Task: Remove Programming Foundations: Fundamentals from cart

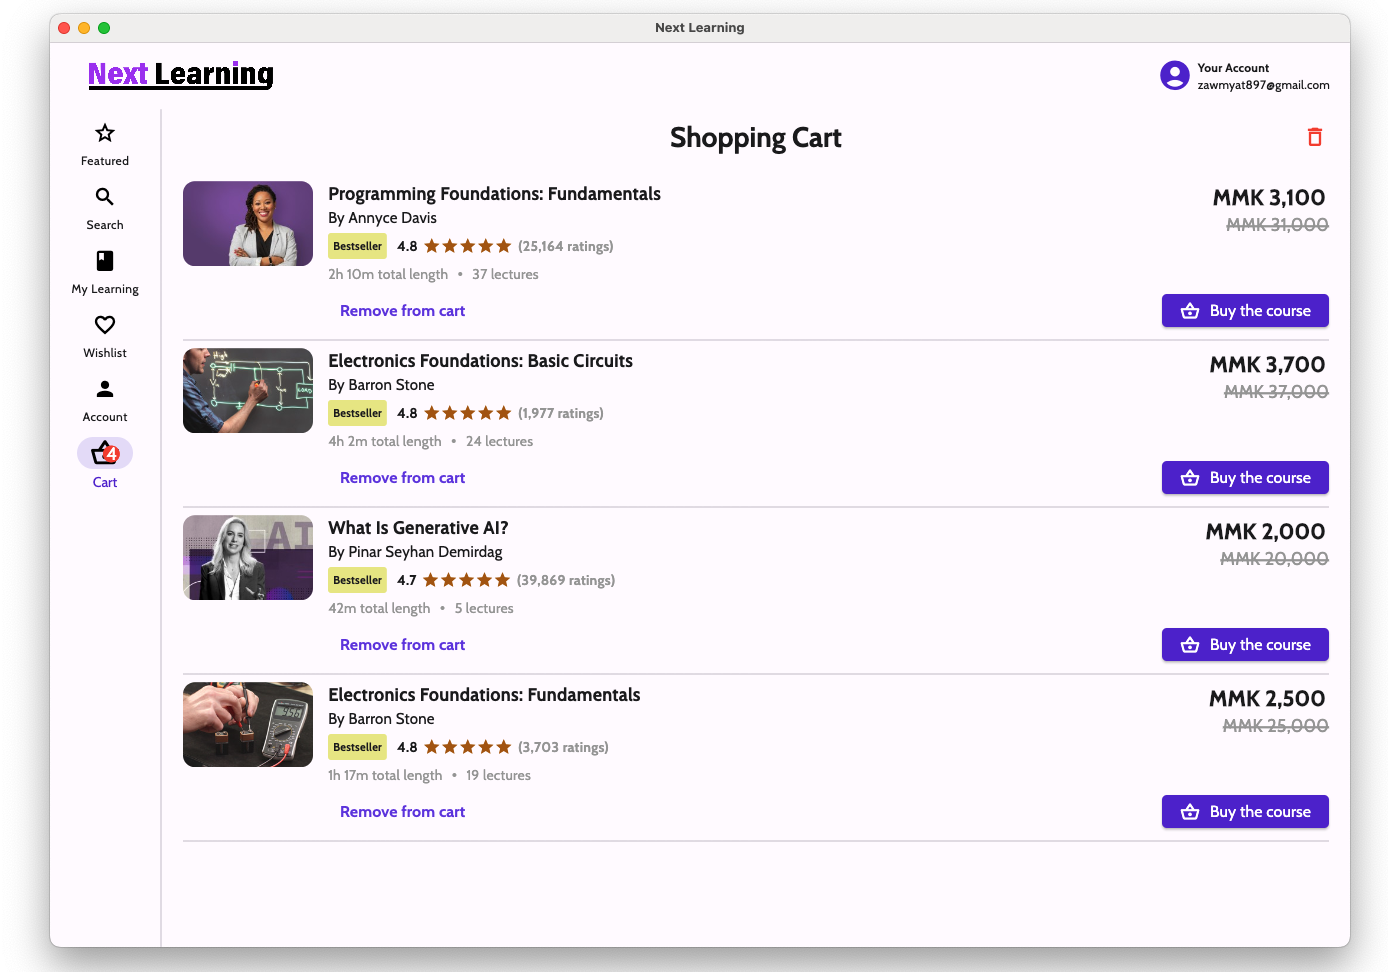Action: click(x=402, y=311)
